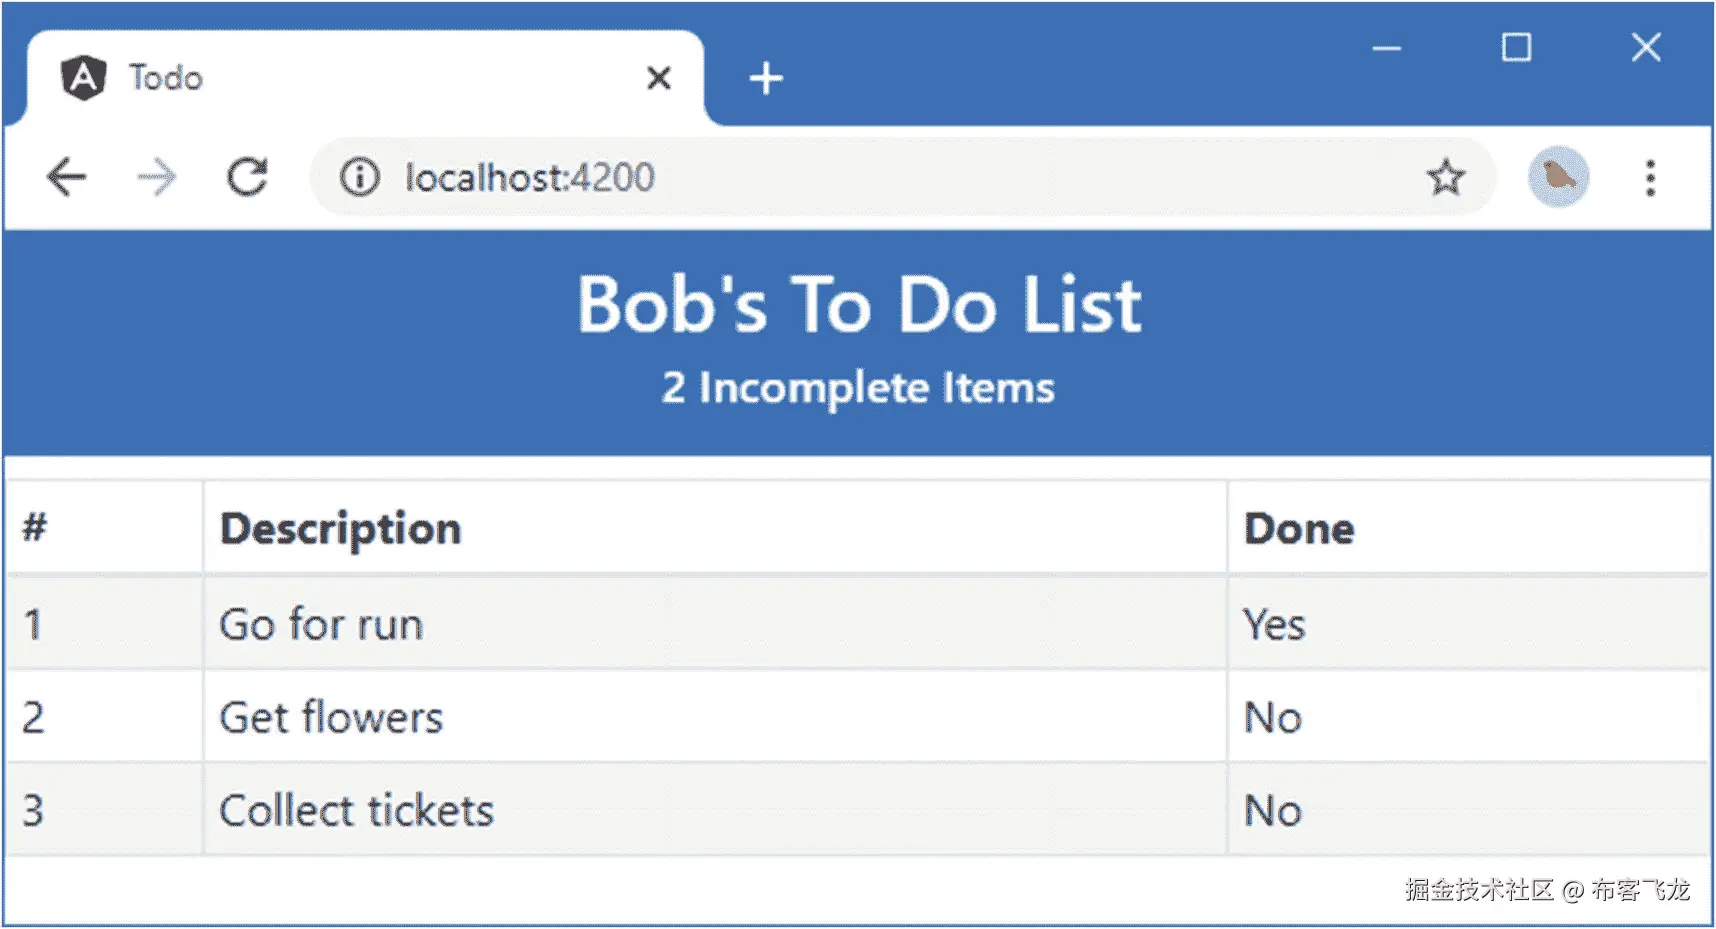Screen dimensions: 1716x929
Task: Click the Bob's To Do List heading
Action: (x=859, y=304)
